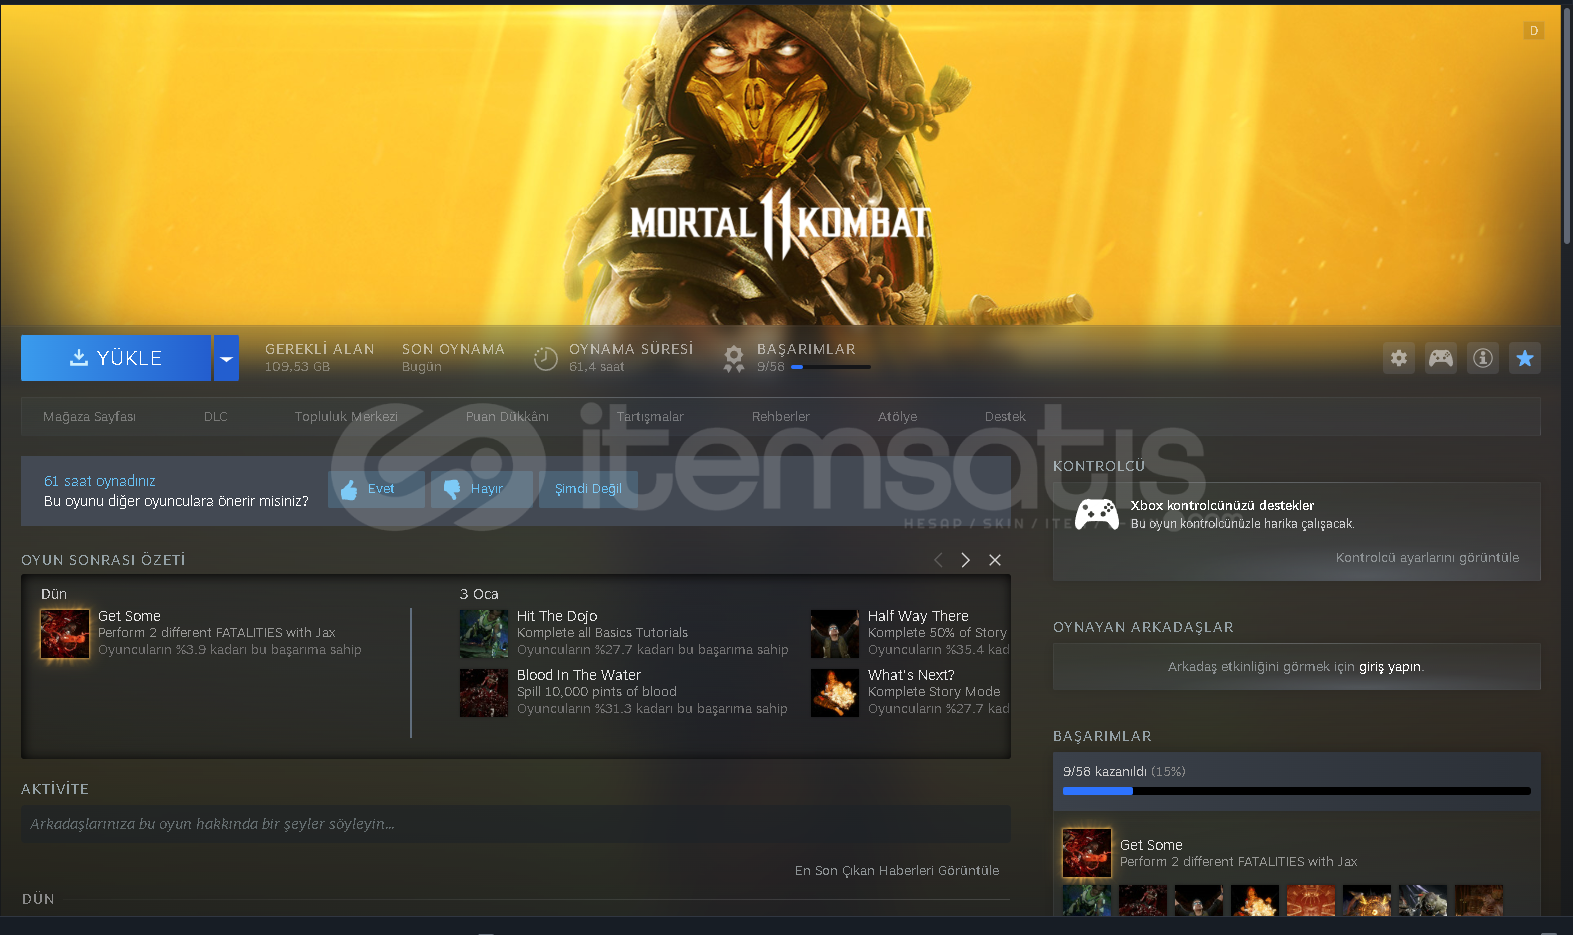1573x935 pixels.
Task: Click the YÜKLE install button
Action: (x=116, y=358)
